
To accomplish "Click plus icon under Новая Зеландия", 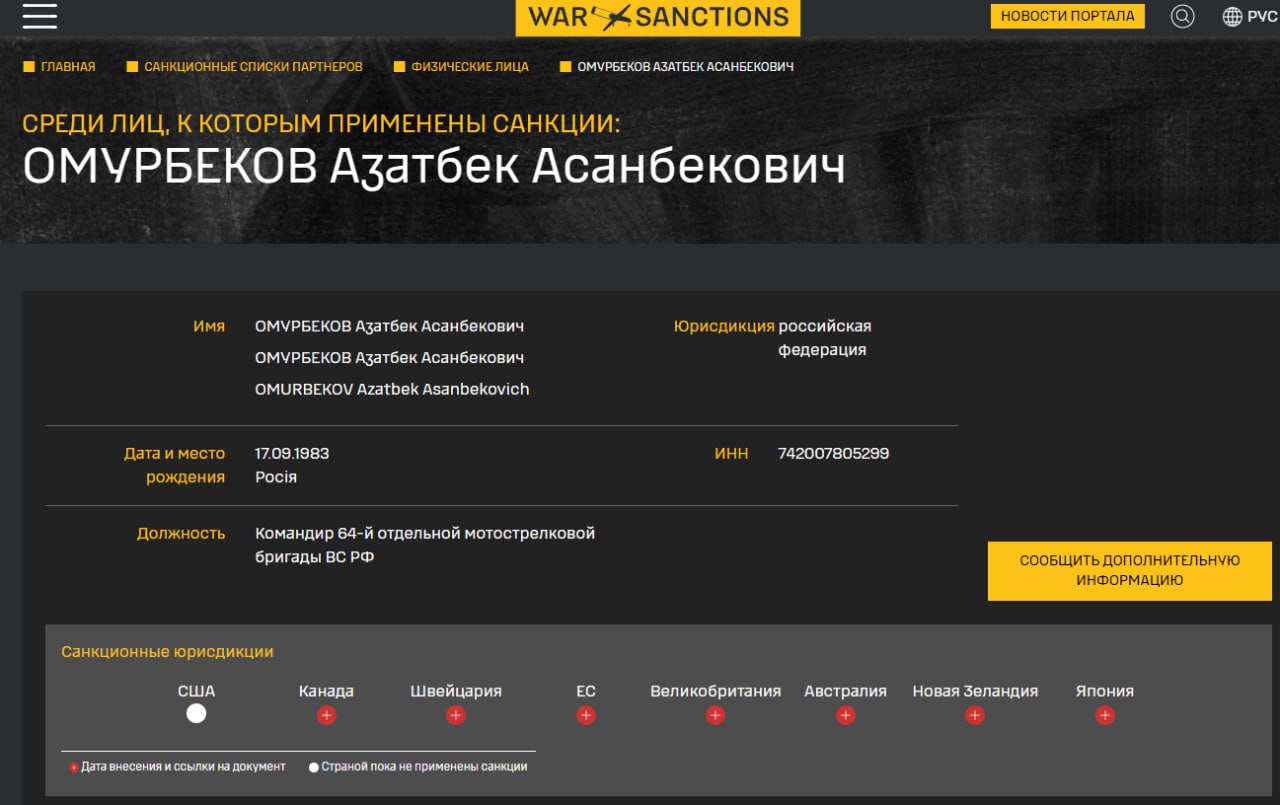I will (x=975, y=715).
